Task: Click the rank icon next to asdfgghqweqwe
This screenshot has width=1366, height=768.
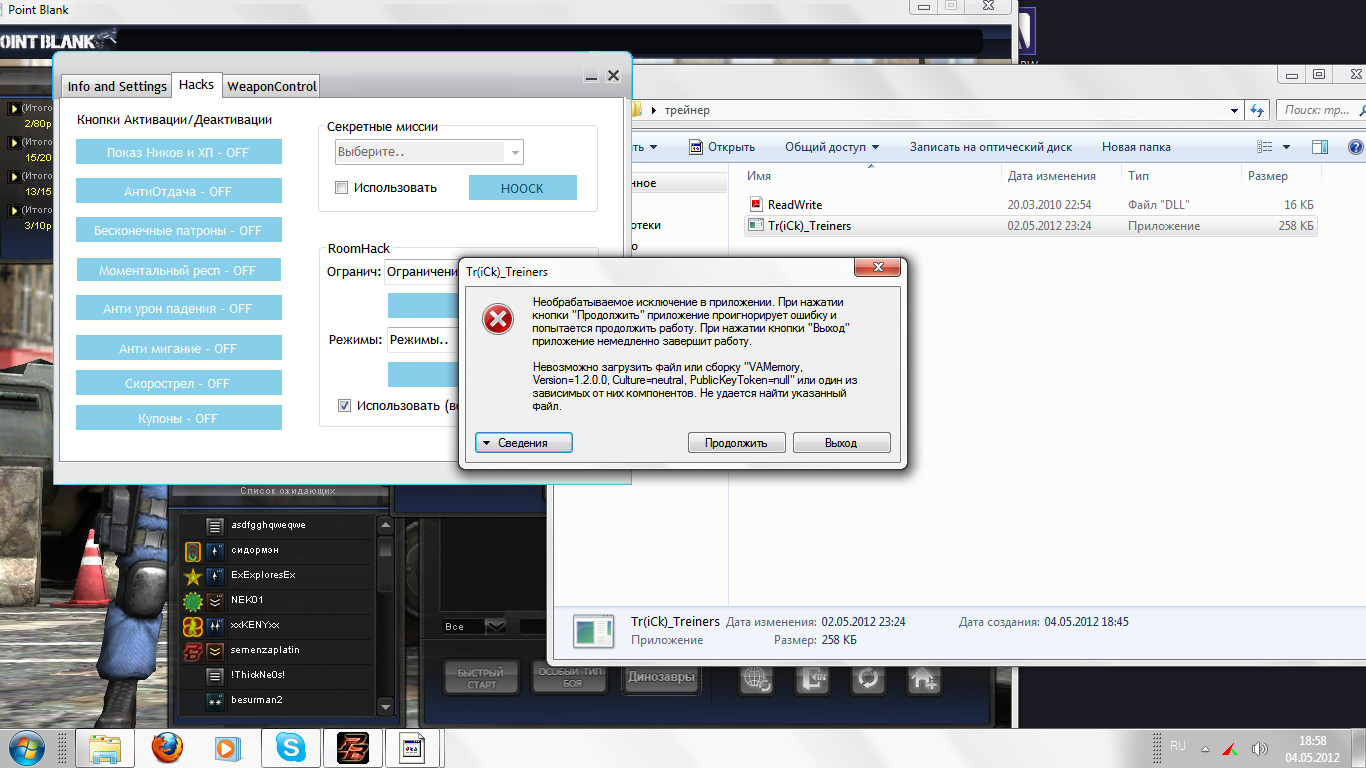Action: (215, 526)
